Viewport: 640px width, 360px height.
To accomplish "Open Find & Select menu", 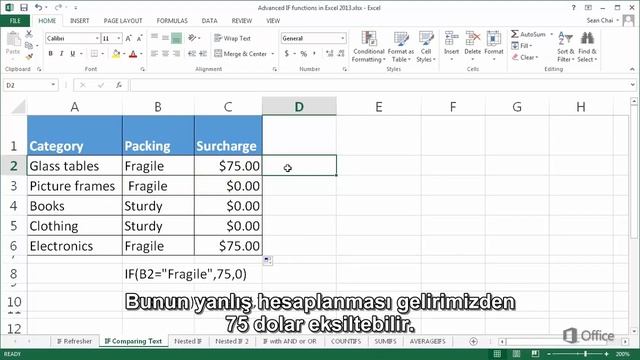I will click(x=587, y=47).
